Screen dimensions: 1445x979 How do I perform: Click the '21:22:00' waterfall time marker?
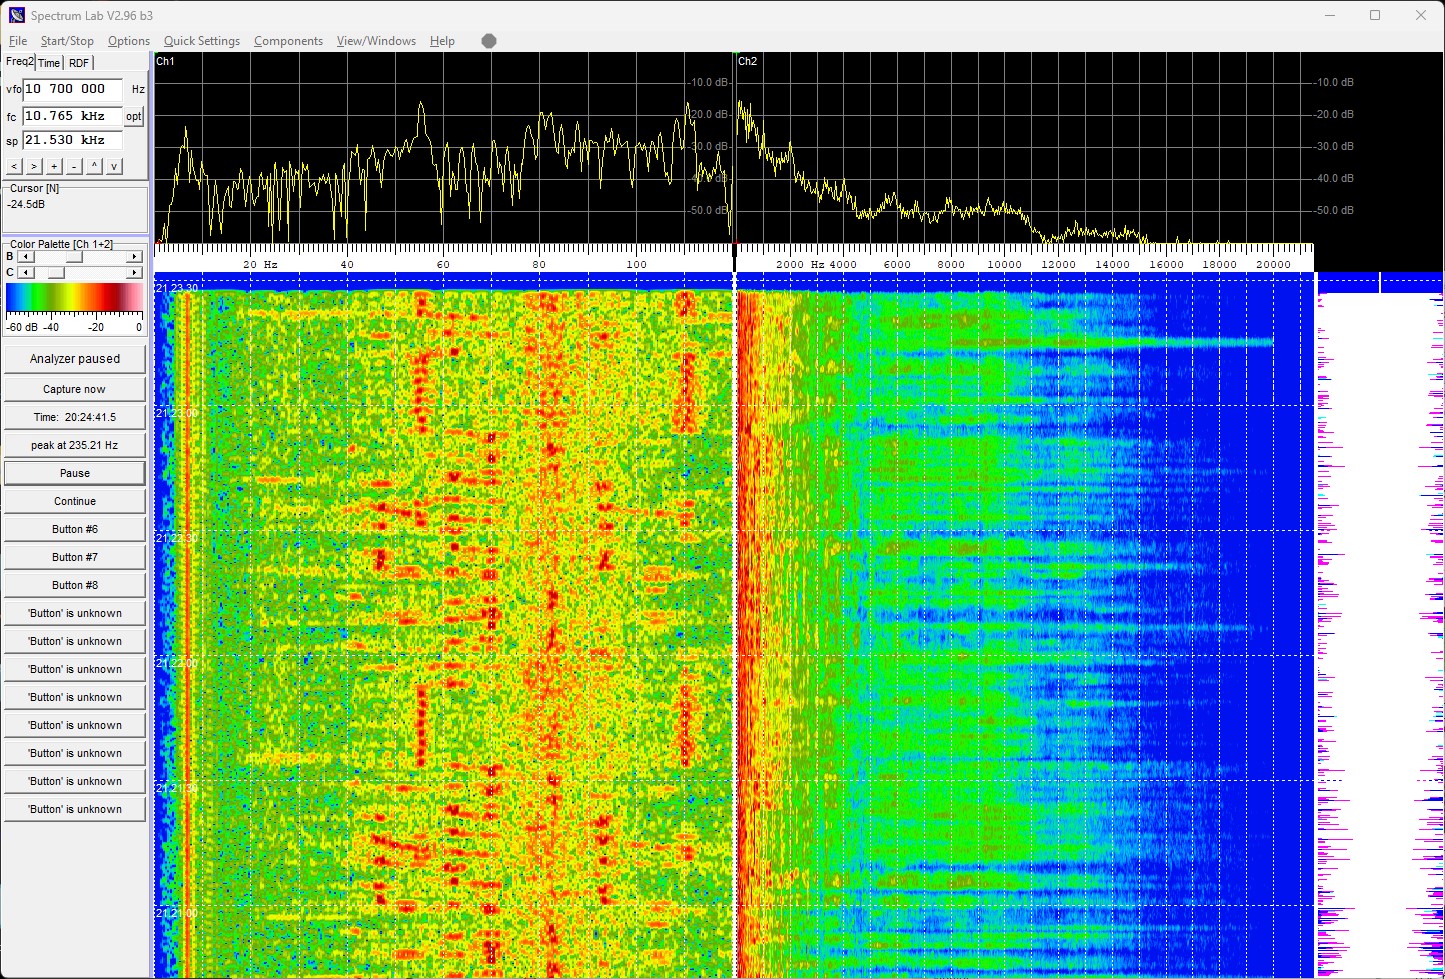[x=176, y=663]
